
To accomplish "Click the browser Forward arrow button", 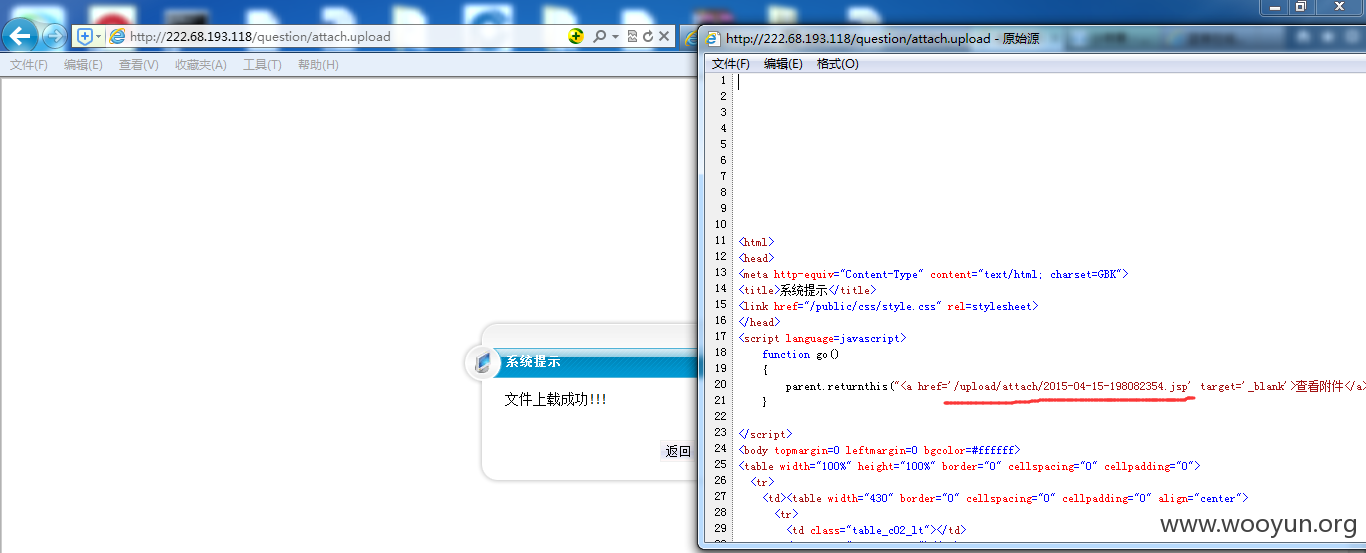I will coord(55,36).
